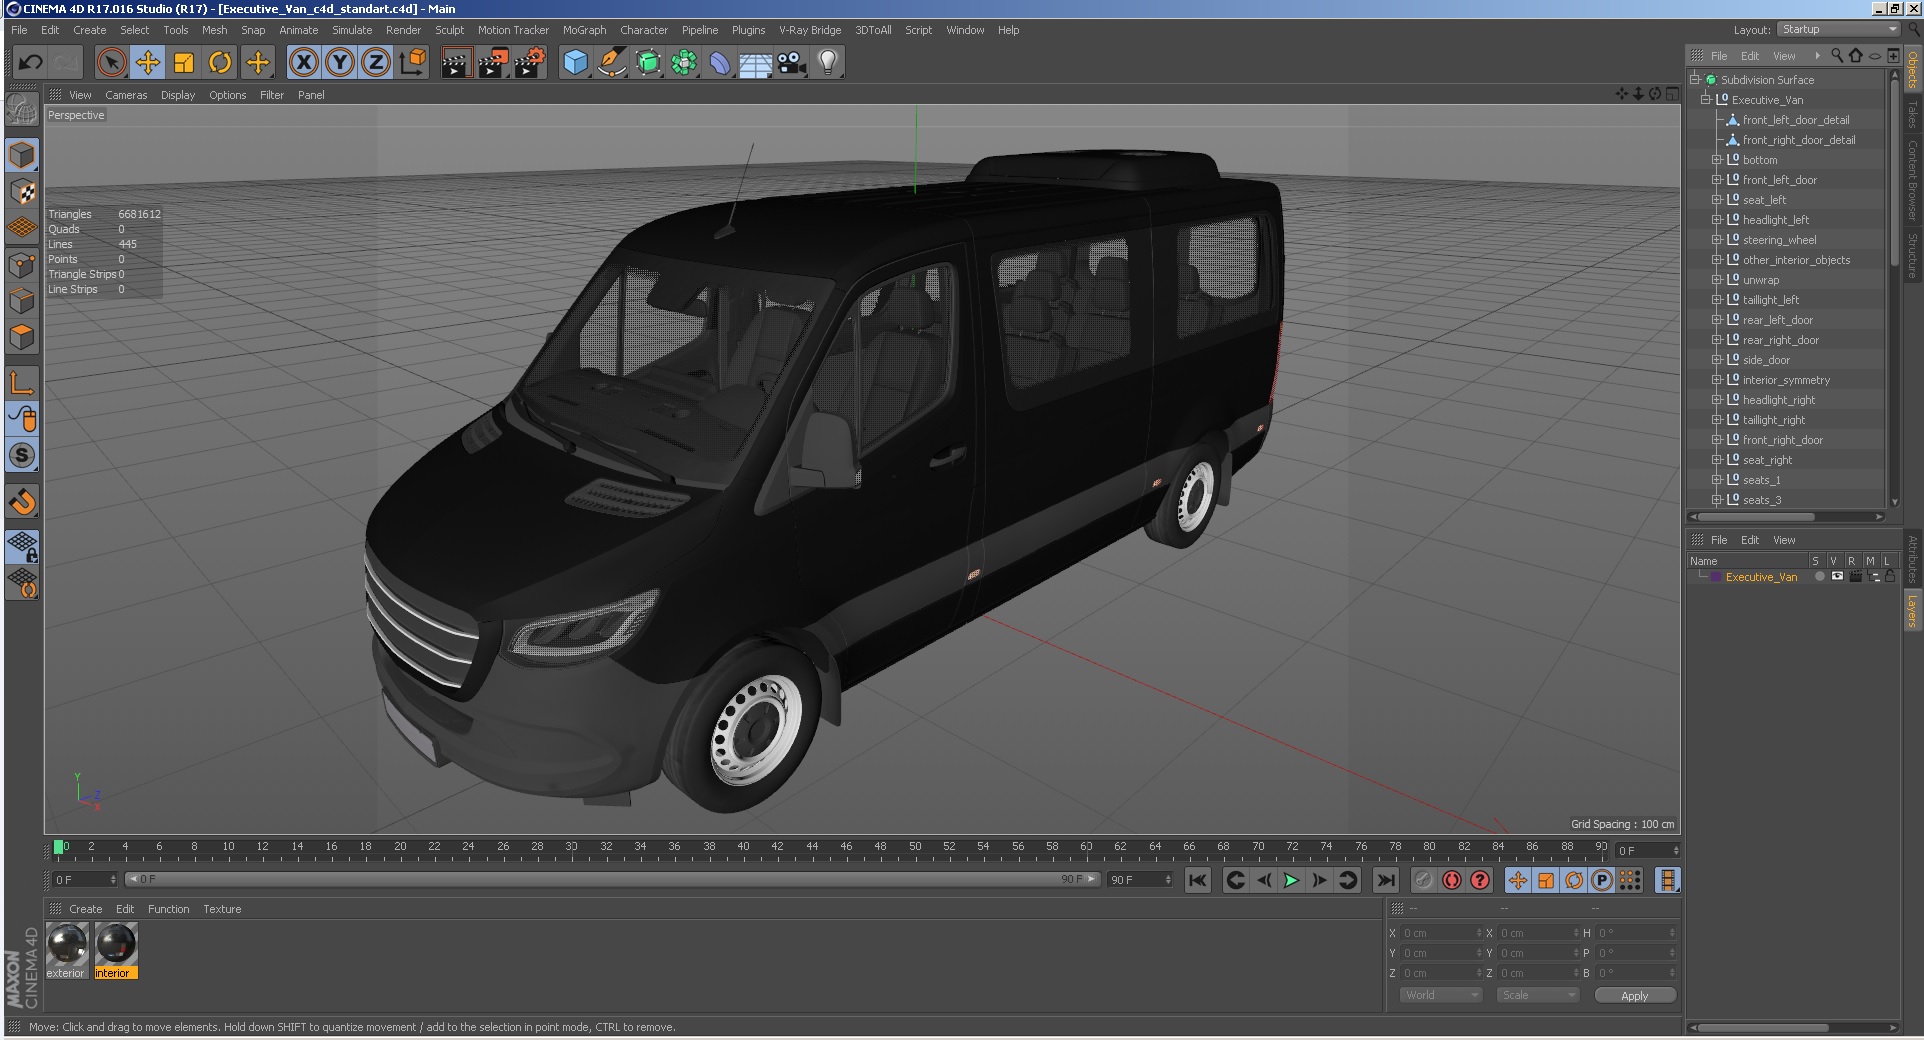Add a Cube primitive object
1924x1040 pixels.
[576, 63]
